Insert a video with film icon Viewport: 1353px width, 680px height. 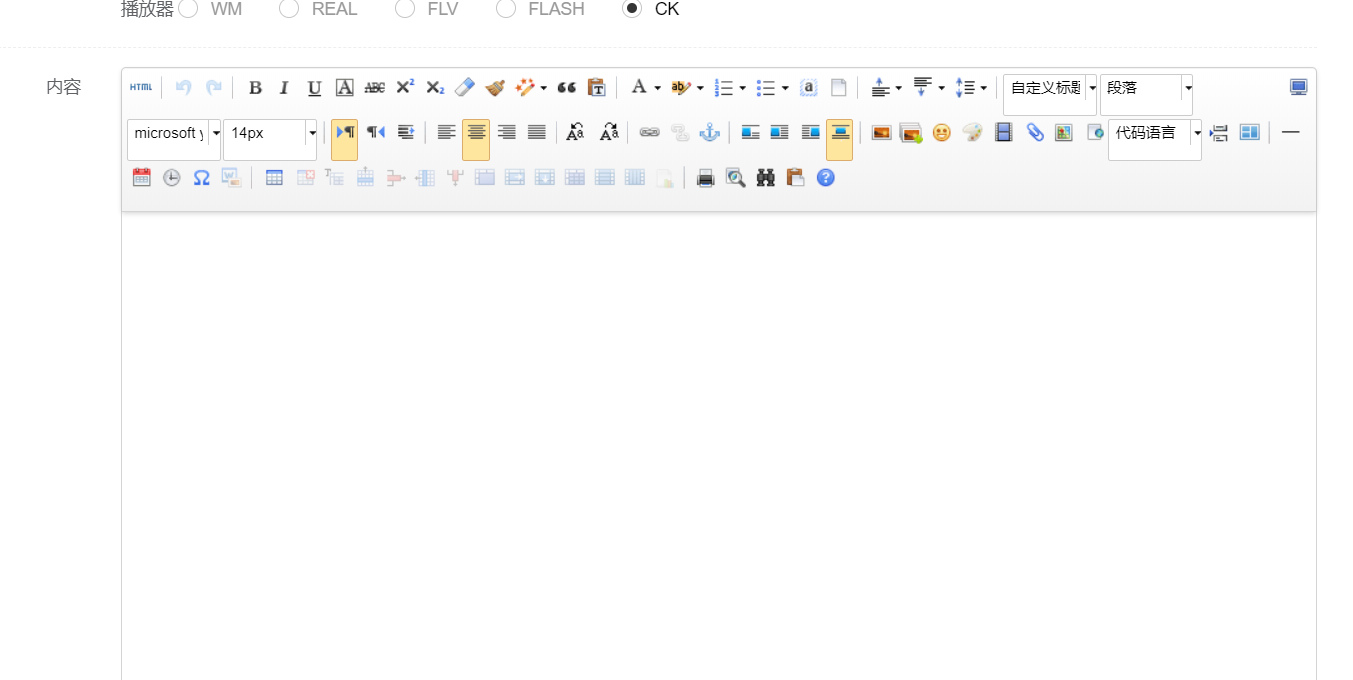[x=1003, y=132]
